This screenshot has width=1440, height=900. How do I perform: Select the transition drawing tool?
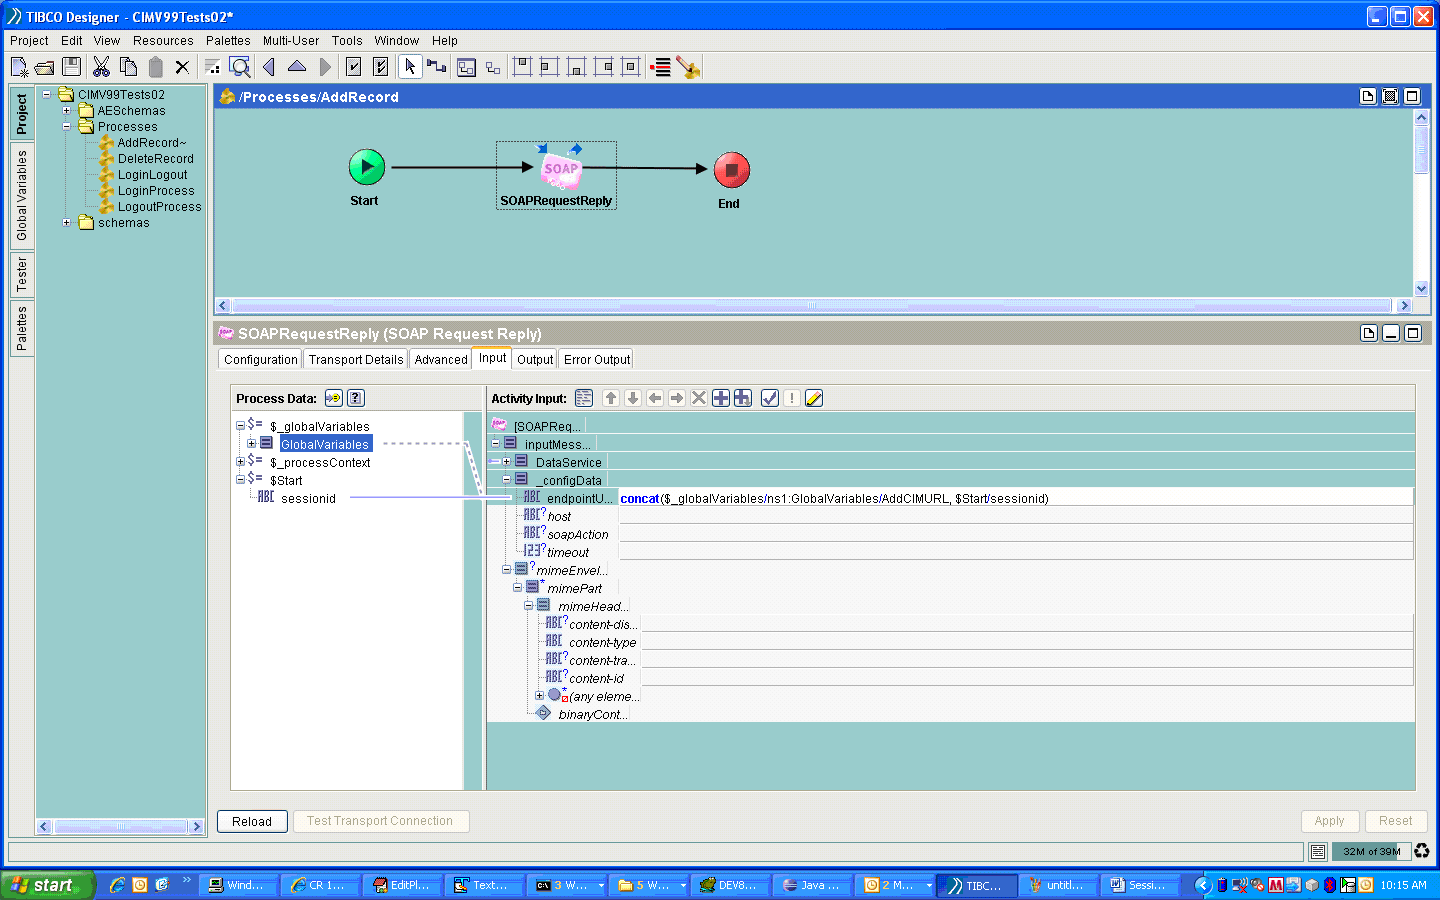[x=436, y=67]
